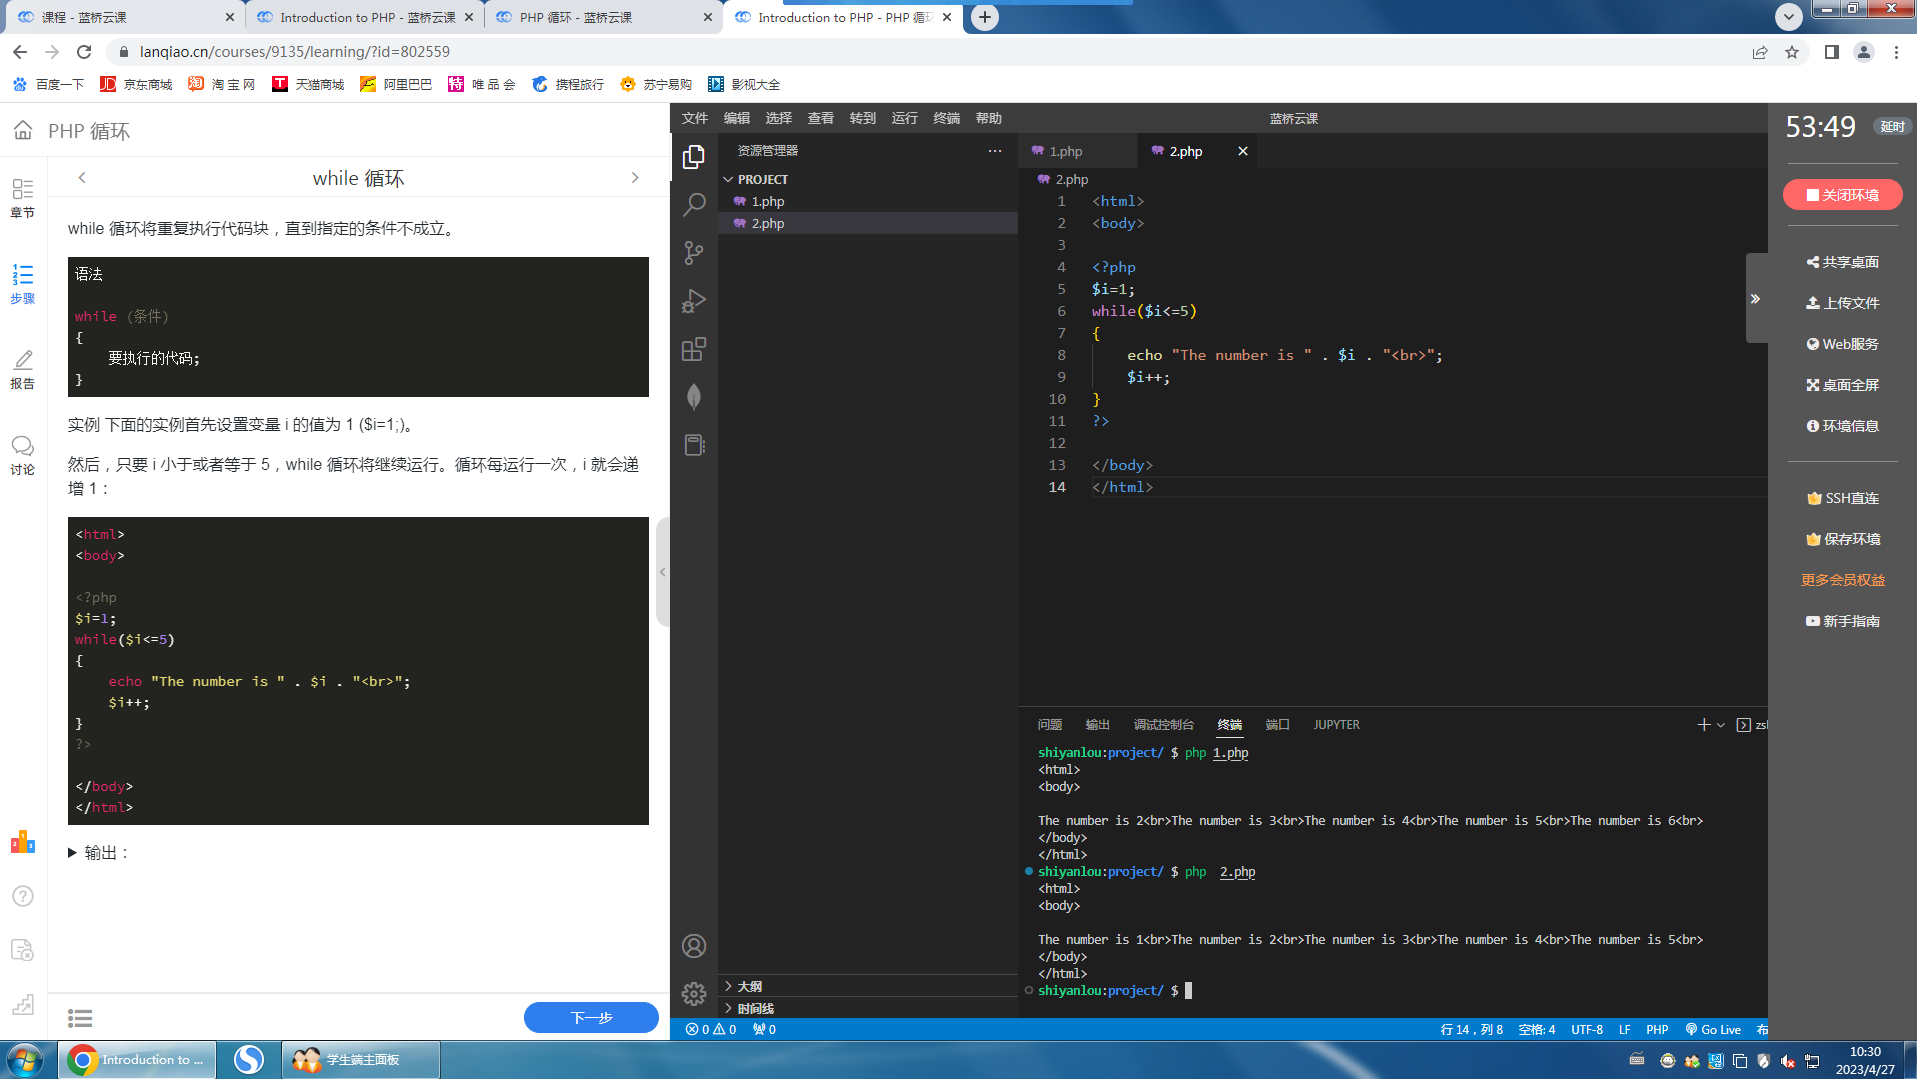Select 2.php in the file explorer
The width and height of the screenshot is (1917, 1079).
tap(868, 223)
